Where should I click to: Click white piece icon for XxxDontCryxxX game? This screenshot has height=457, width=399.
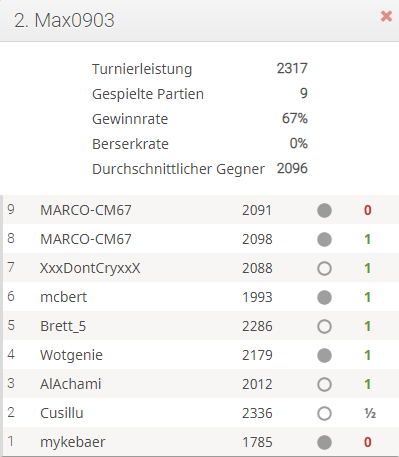point(324,268)
